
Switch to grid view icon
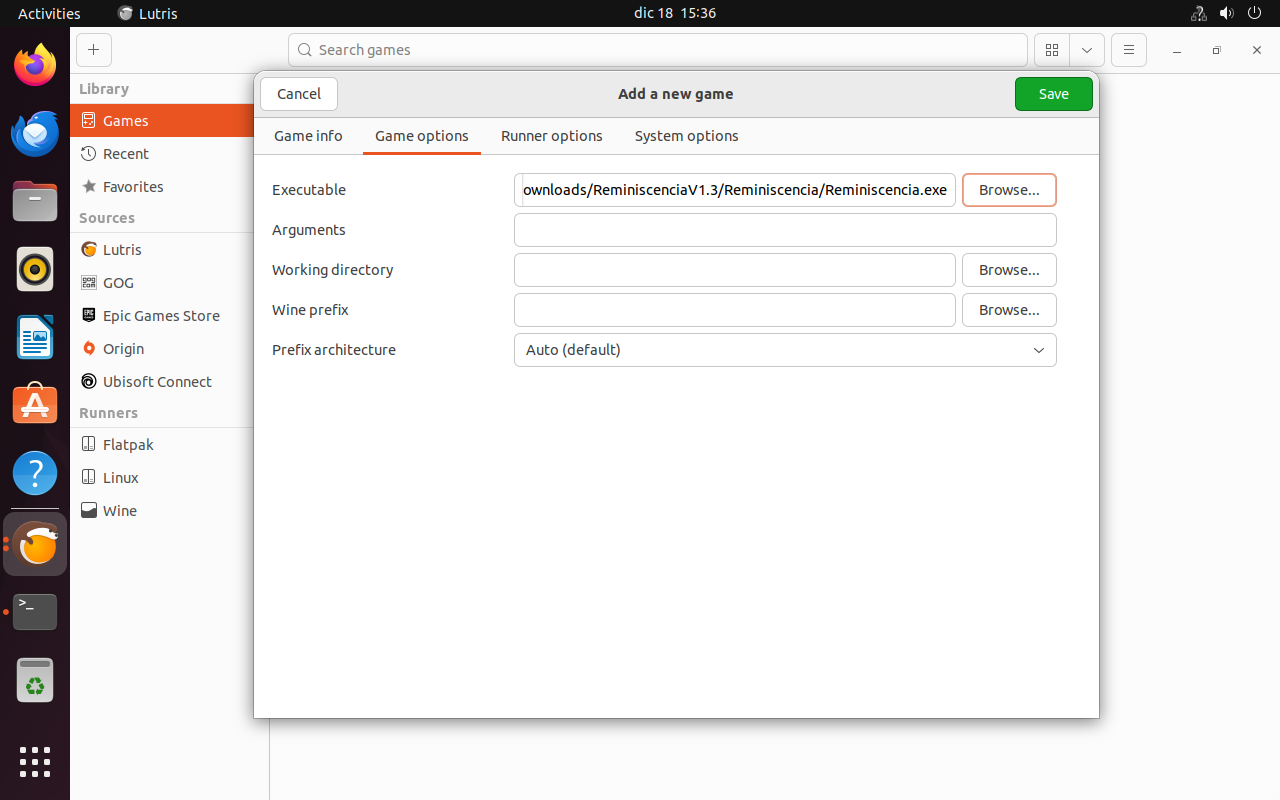coord(1052,50)
